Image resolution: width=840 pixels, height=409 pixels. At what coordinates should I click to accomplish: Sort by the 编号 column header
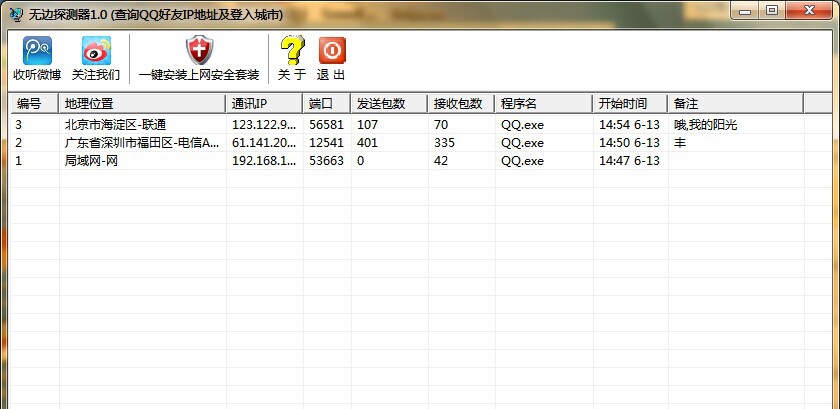pyautogui.click(x=34, y=103)
